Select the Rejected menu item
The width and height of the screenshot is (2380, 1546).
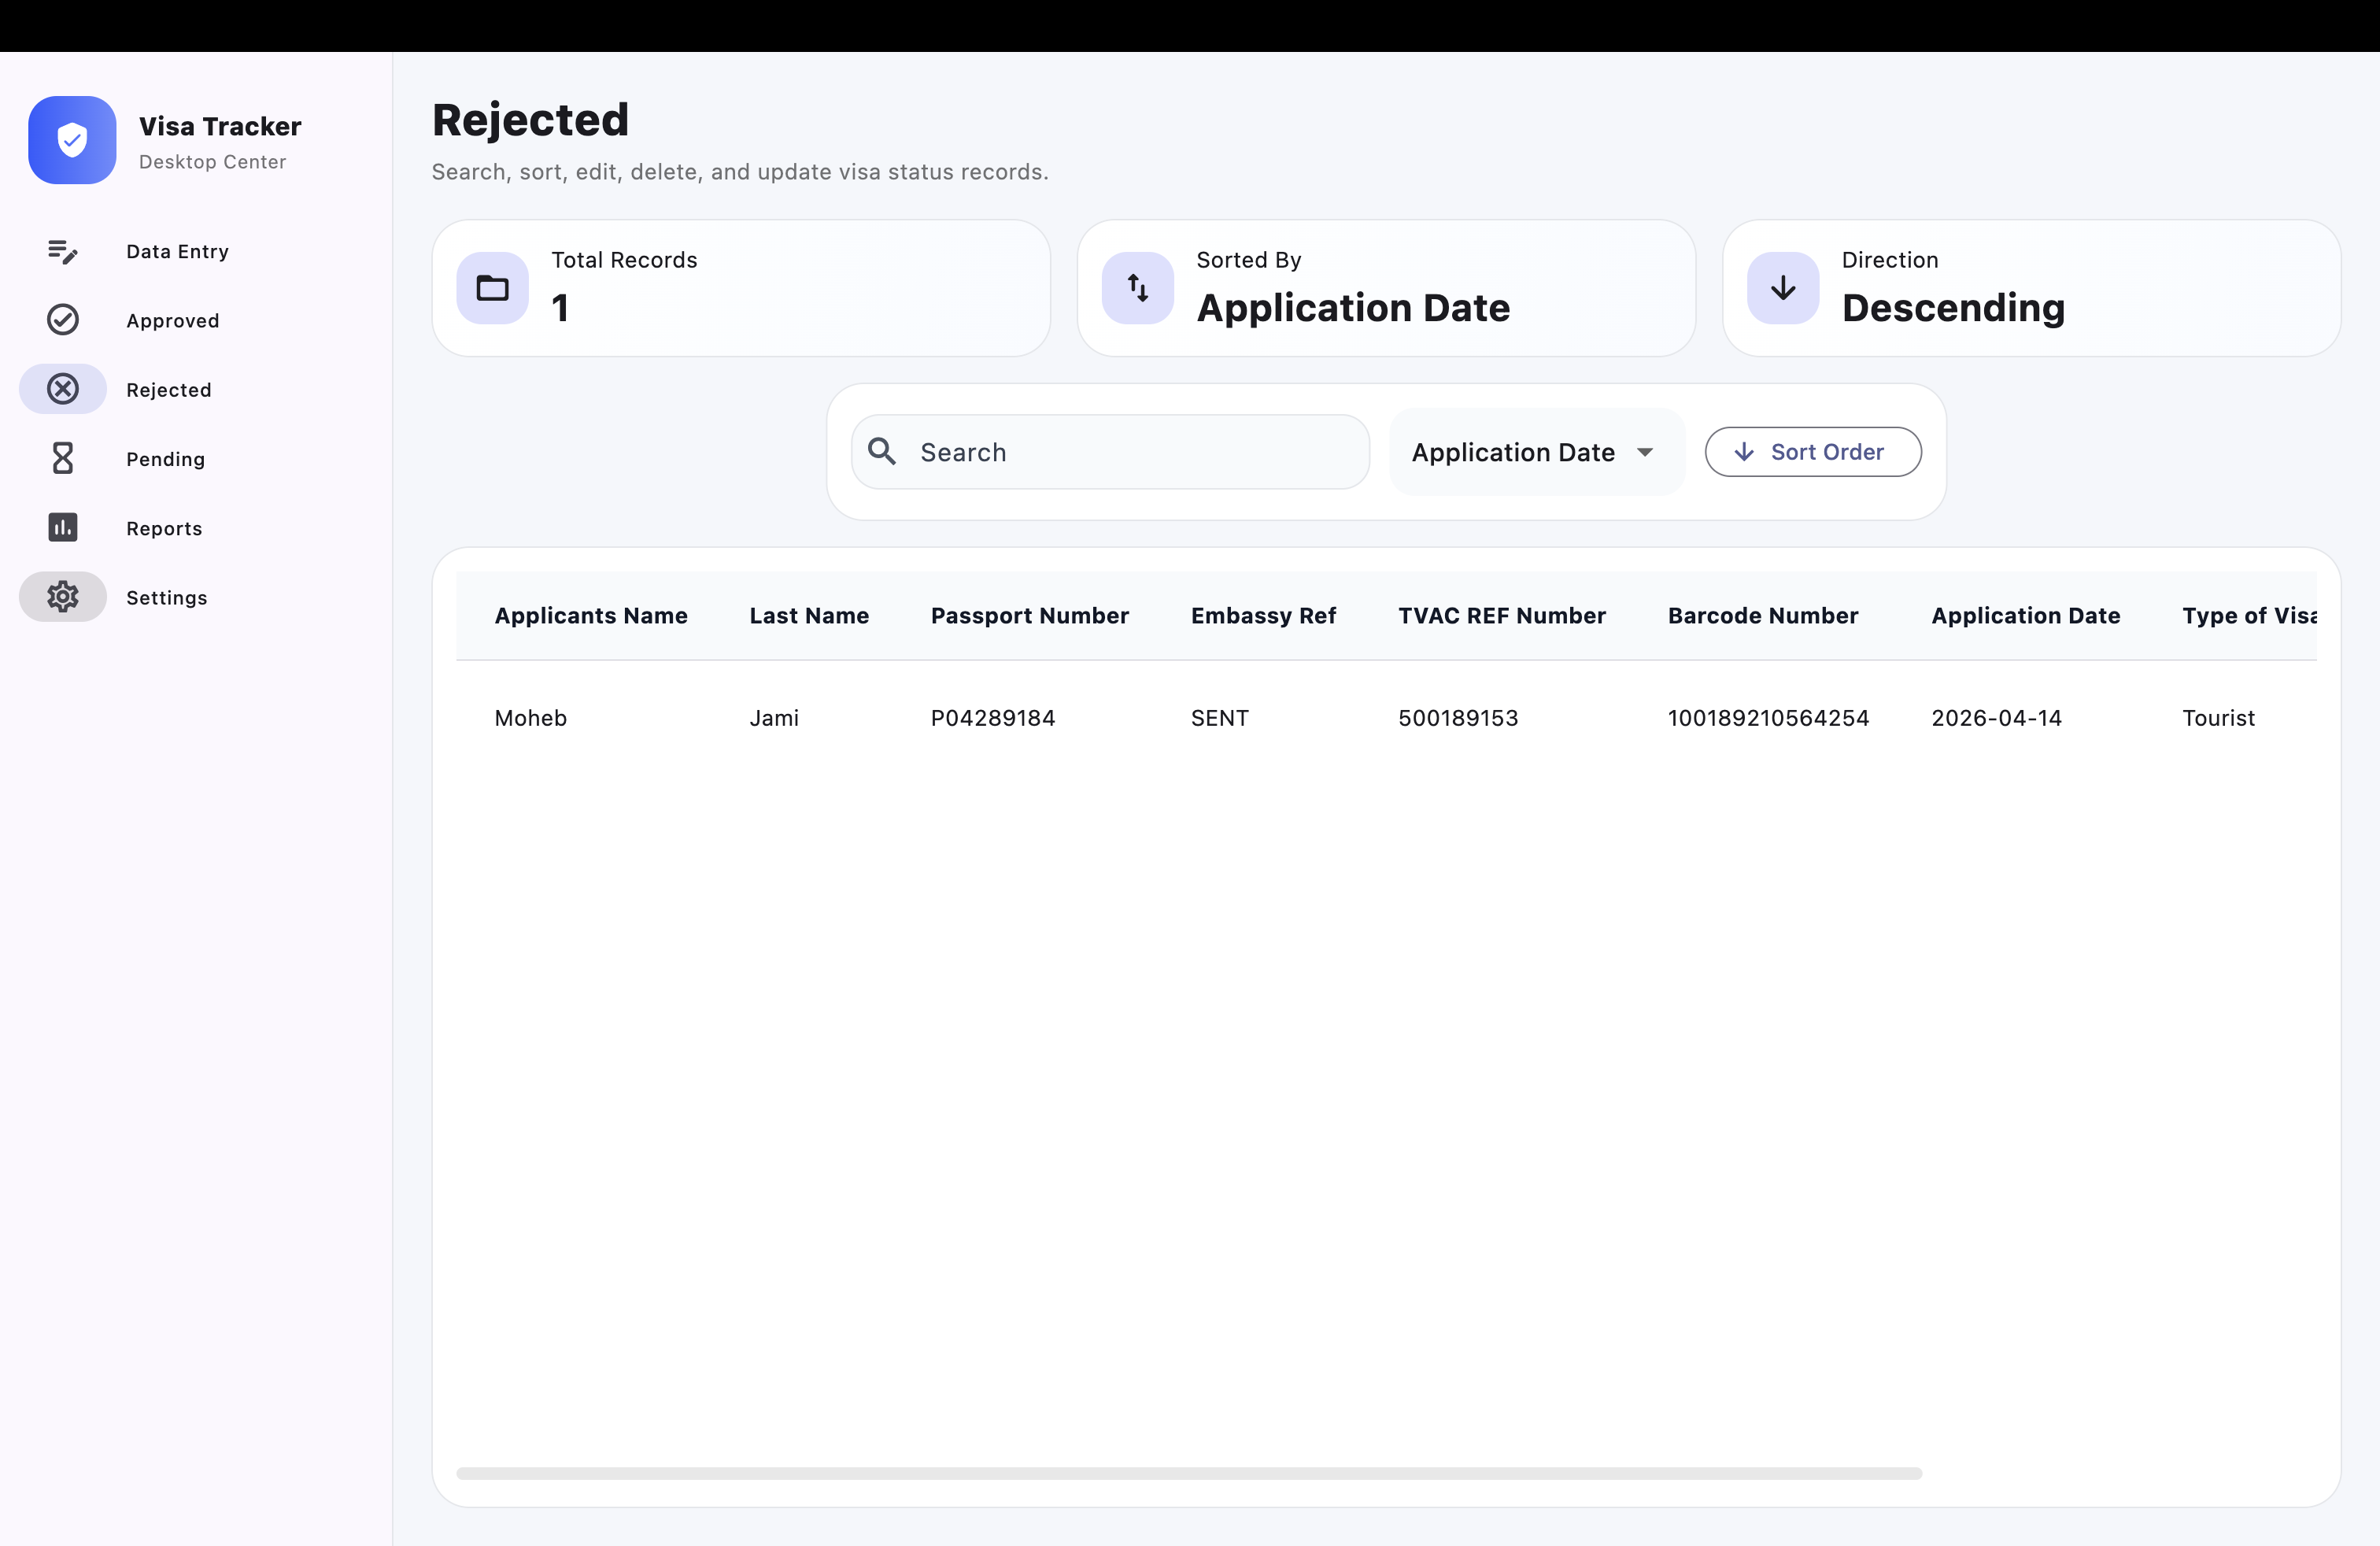(168, 390)
